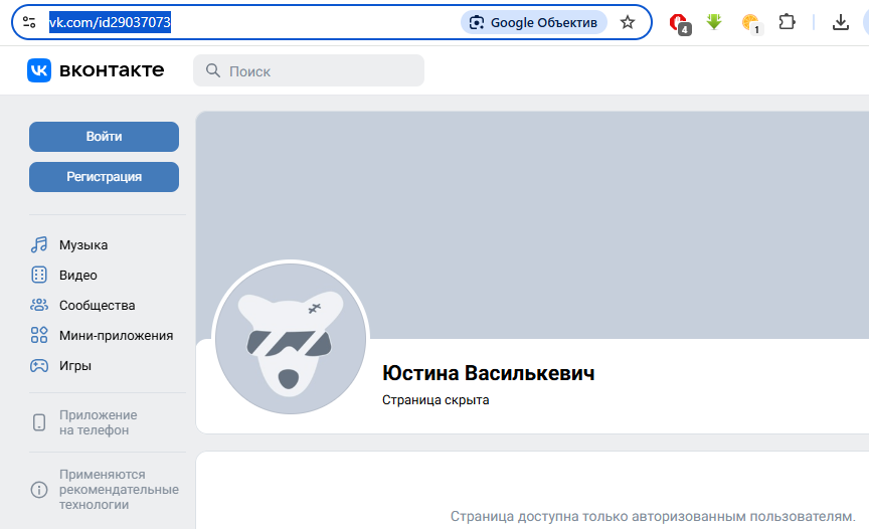This screenshot has height=529, width=870.
Task: Open Мини-приложения from the sidebar
Action: click(115, 336)
